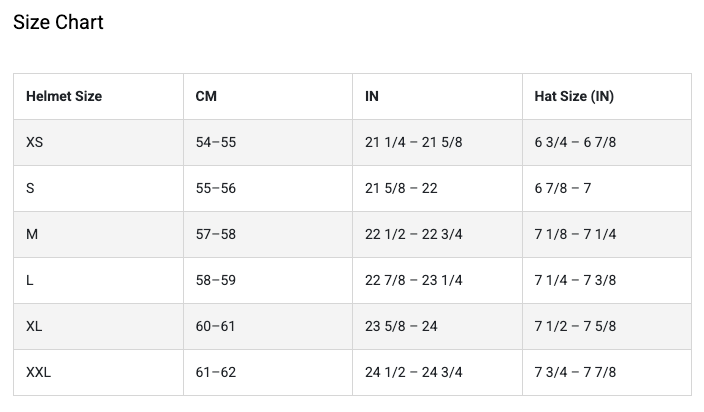Screen dimensions: 704x412
Task: Click the XS helmet size cell
Action: click(x=35, y=143)
